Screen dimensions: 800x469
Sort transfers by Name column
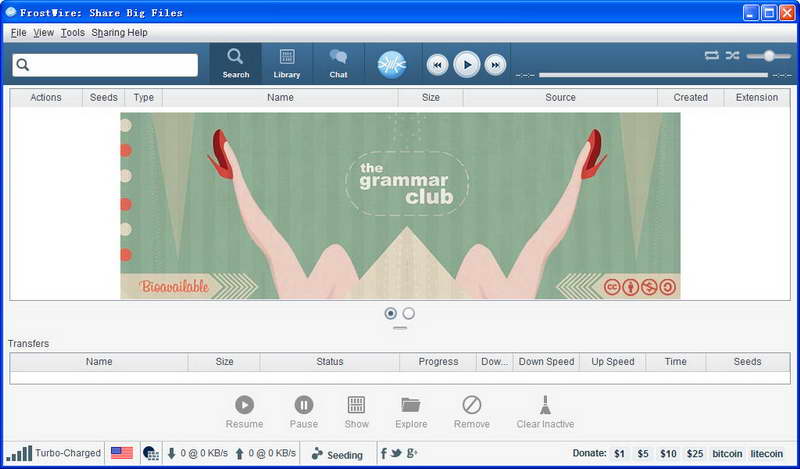tap(99, 362)
